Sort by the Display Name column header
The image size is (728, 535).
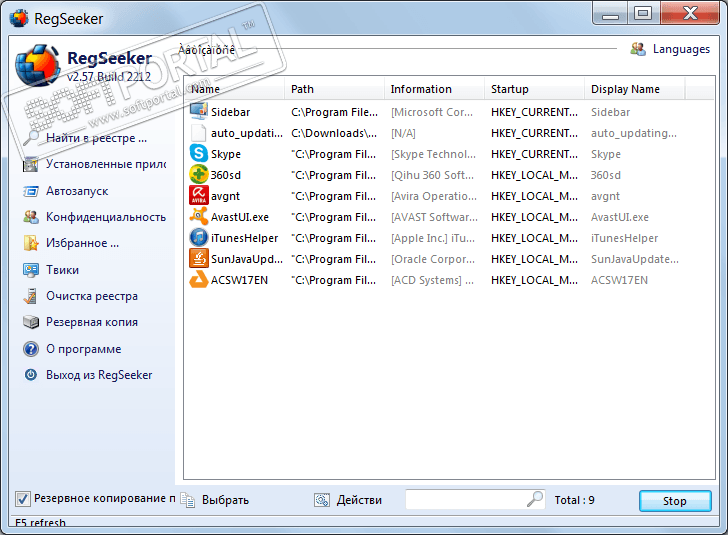click(634, 89)
